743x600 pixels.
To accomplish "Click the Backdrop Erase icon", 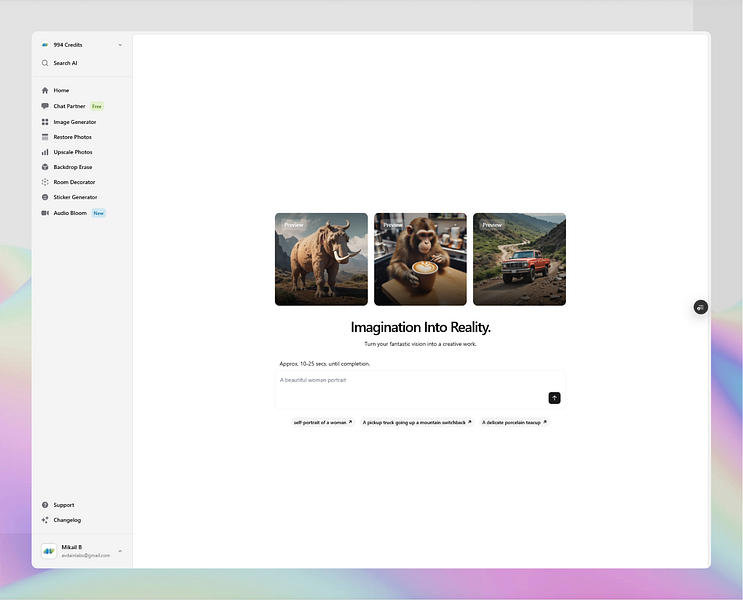I will pos(45,167).
